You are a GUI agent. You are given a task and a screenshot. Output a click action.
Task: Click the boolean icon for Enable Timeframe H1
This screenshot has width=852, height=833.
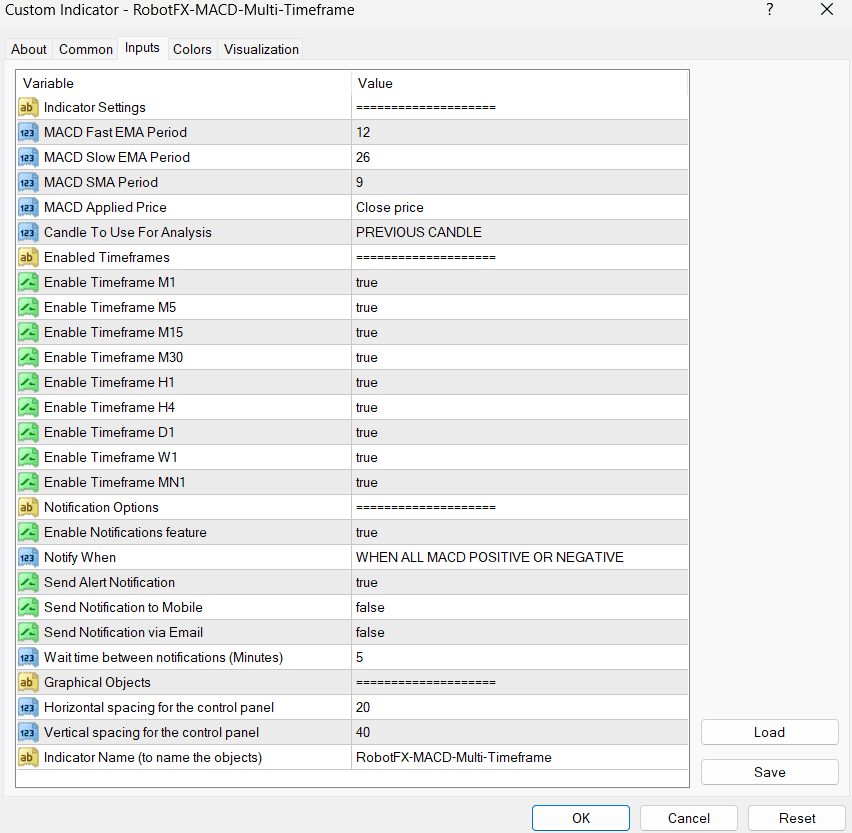[28, 382]
